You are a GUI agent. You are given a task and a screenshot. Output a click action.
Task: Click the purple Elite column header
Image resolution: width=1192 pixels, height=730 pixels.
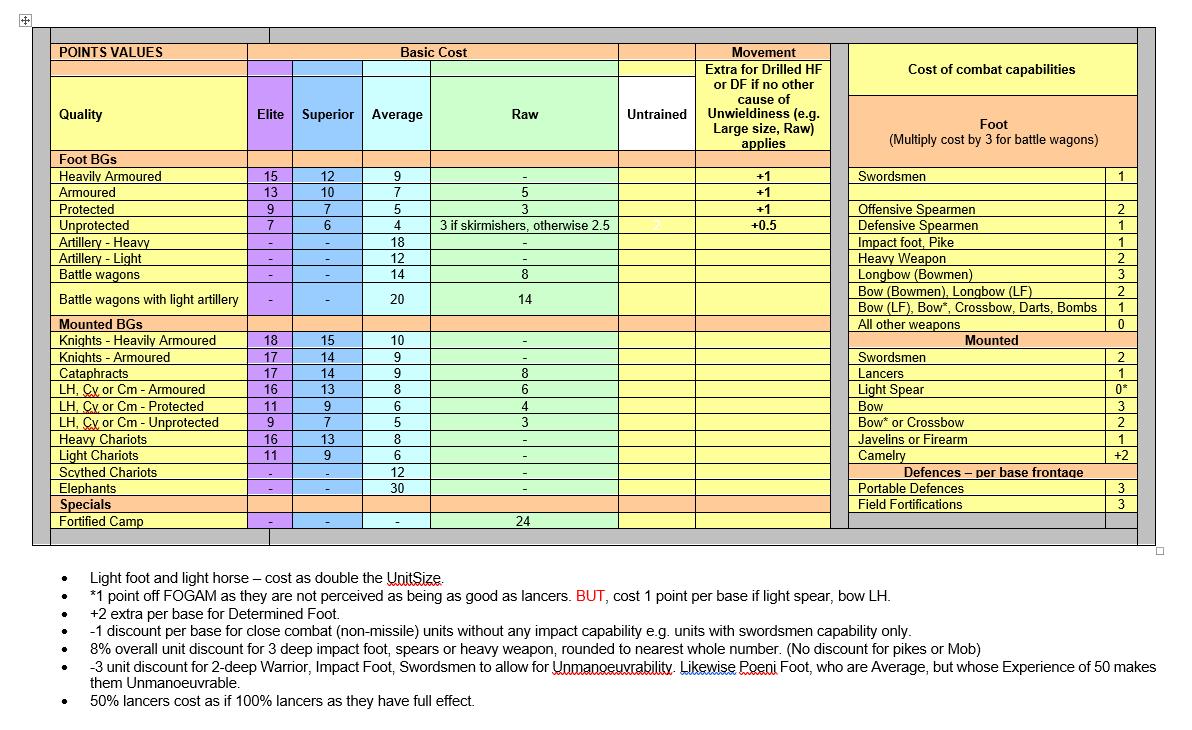(x=270, y=114)
